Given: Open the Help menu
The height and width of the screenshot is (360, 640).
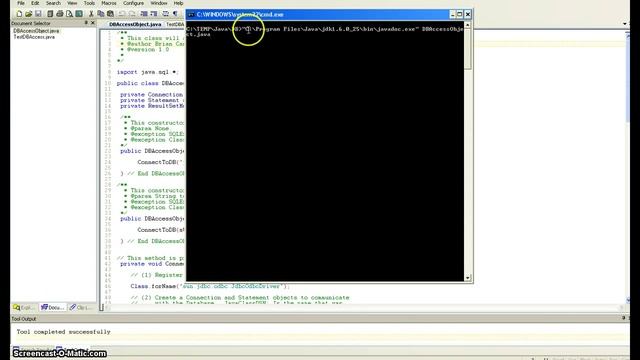Looking at the screenshot, I should pyautogui.click(x=178, y=3).
